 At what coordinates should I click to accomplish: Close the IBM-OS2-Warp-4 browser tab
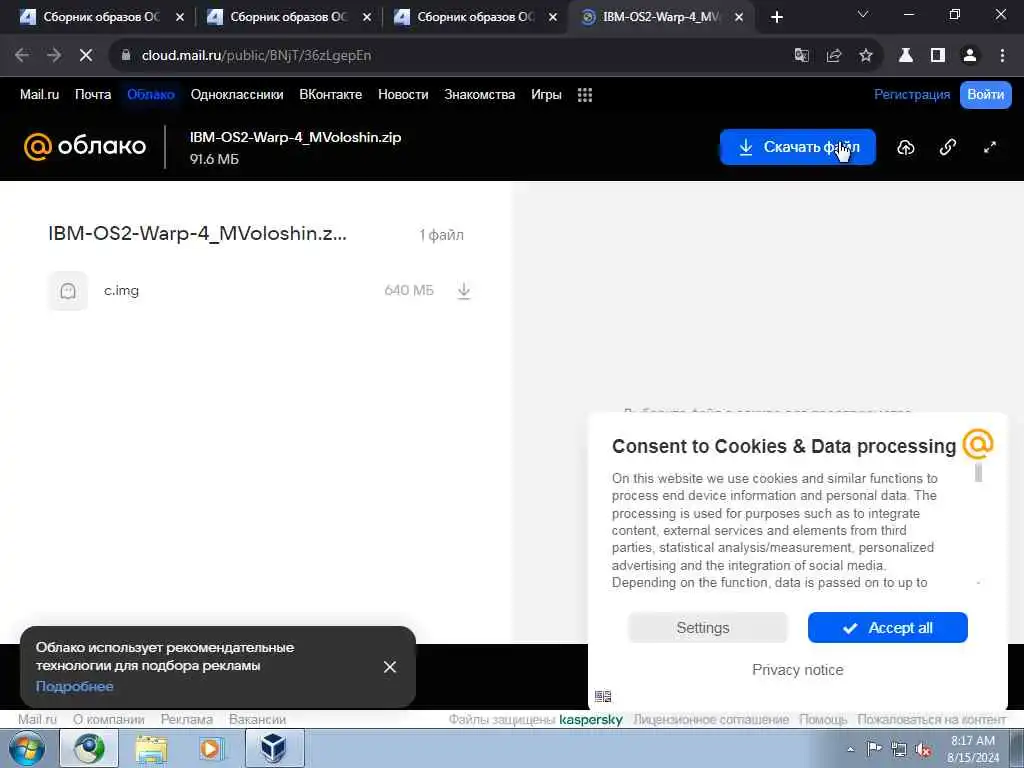tap(739, 17)
